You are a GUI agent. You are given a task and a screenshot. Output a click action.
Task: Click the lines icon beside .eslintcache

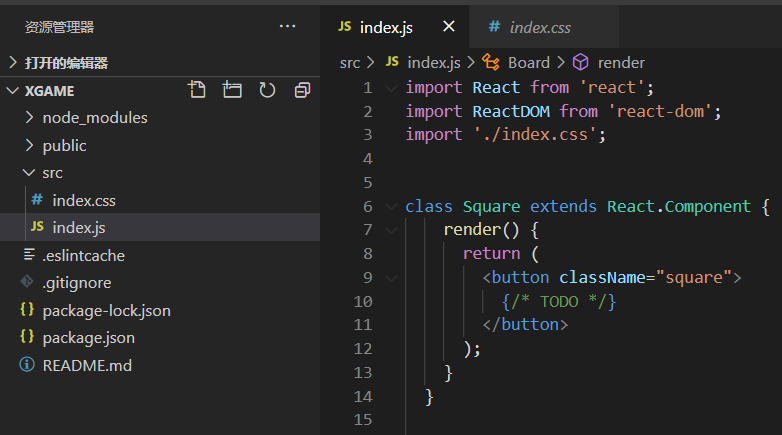tap(29, 254)
